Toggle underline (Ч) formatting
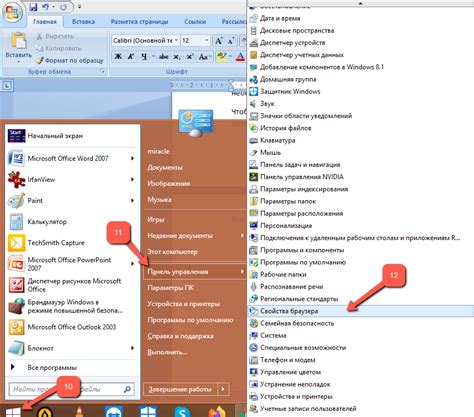The image size is (474, 417). pos(144,56)
